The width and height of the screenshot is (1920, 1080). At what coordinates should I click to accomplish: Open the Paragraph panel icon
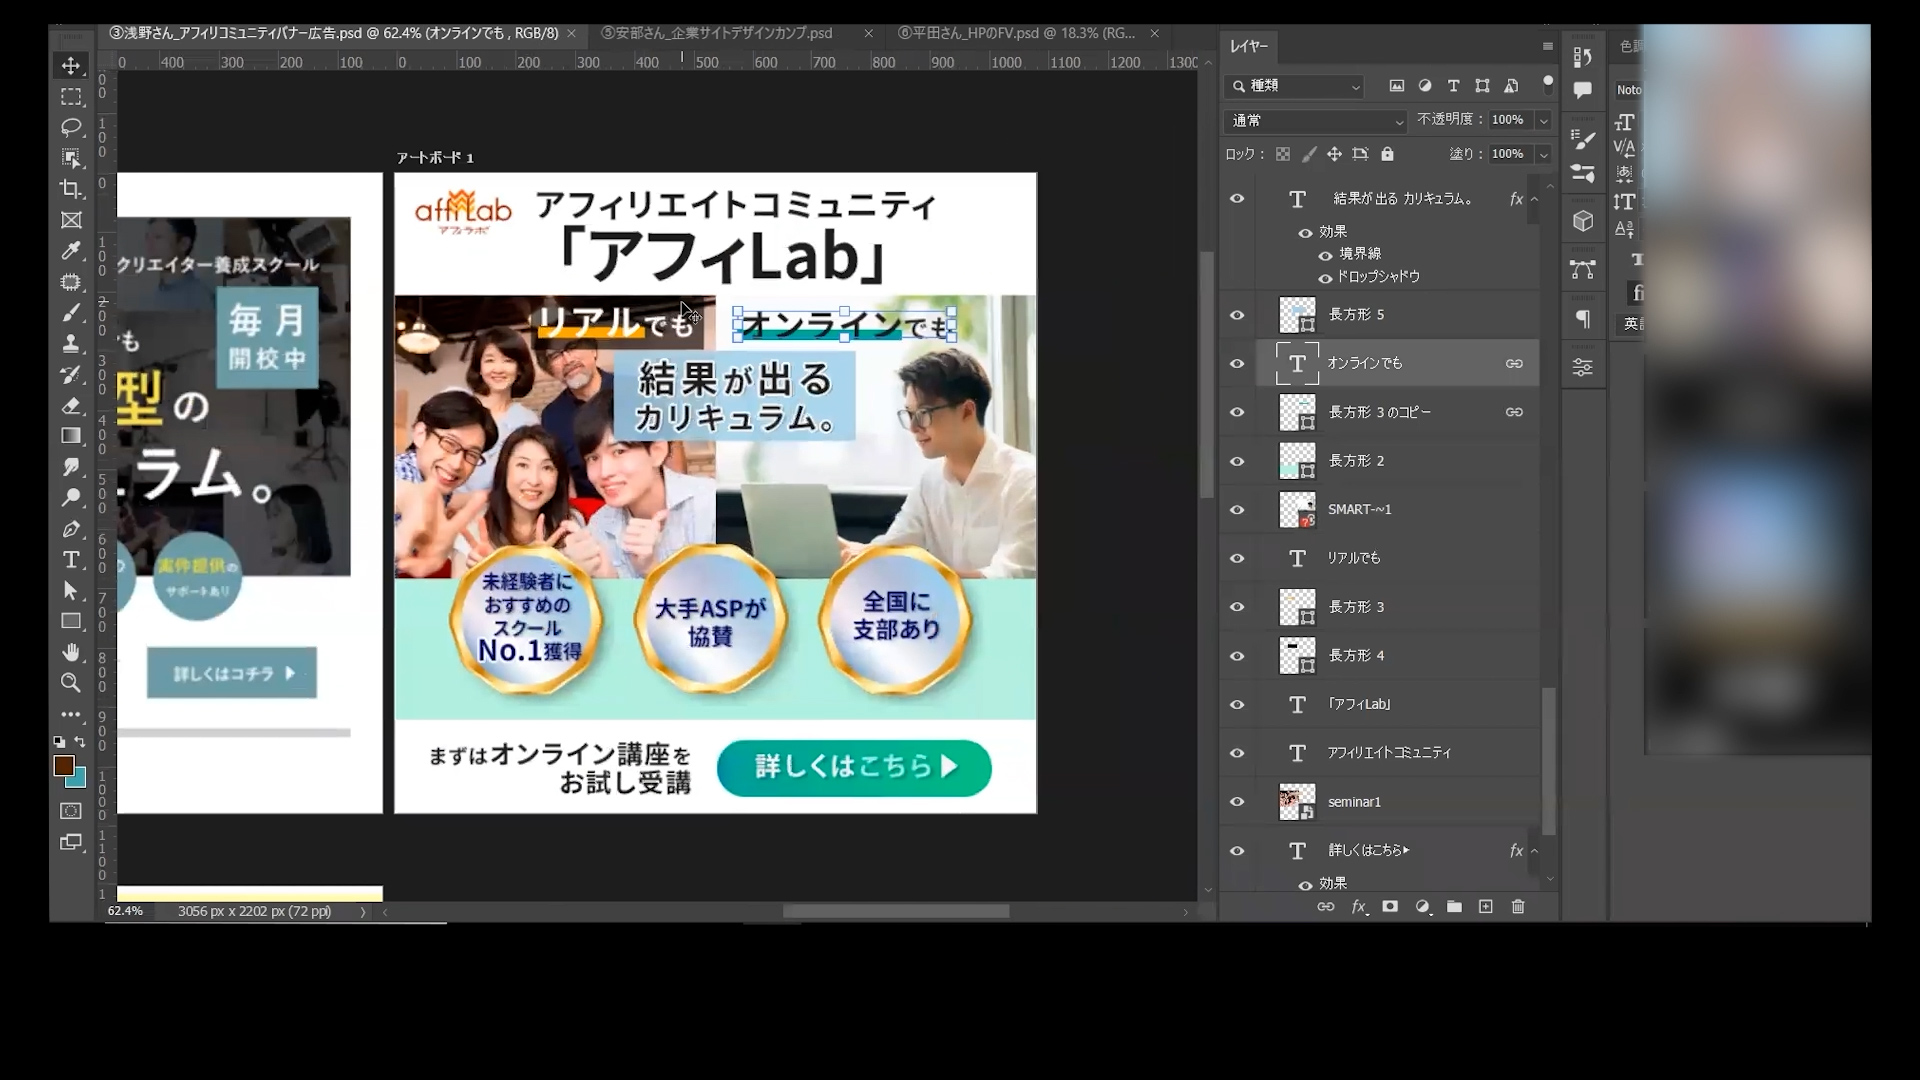click(1583, 318)
